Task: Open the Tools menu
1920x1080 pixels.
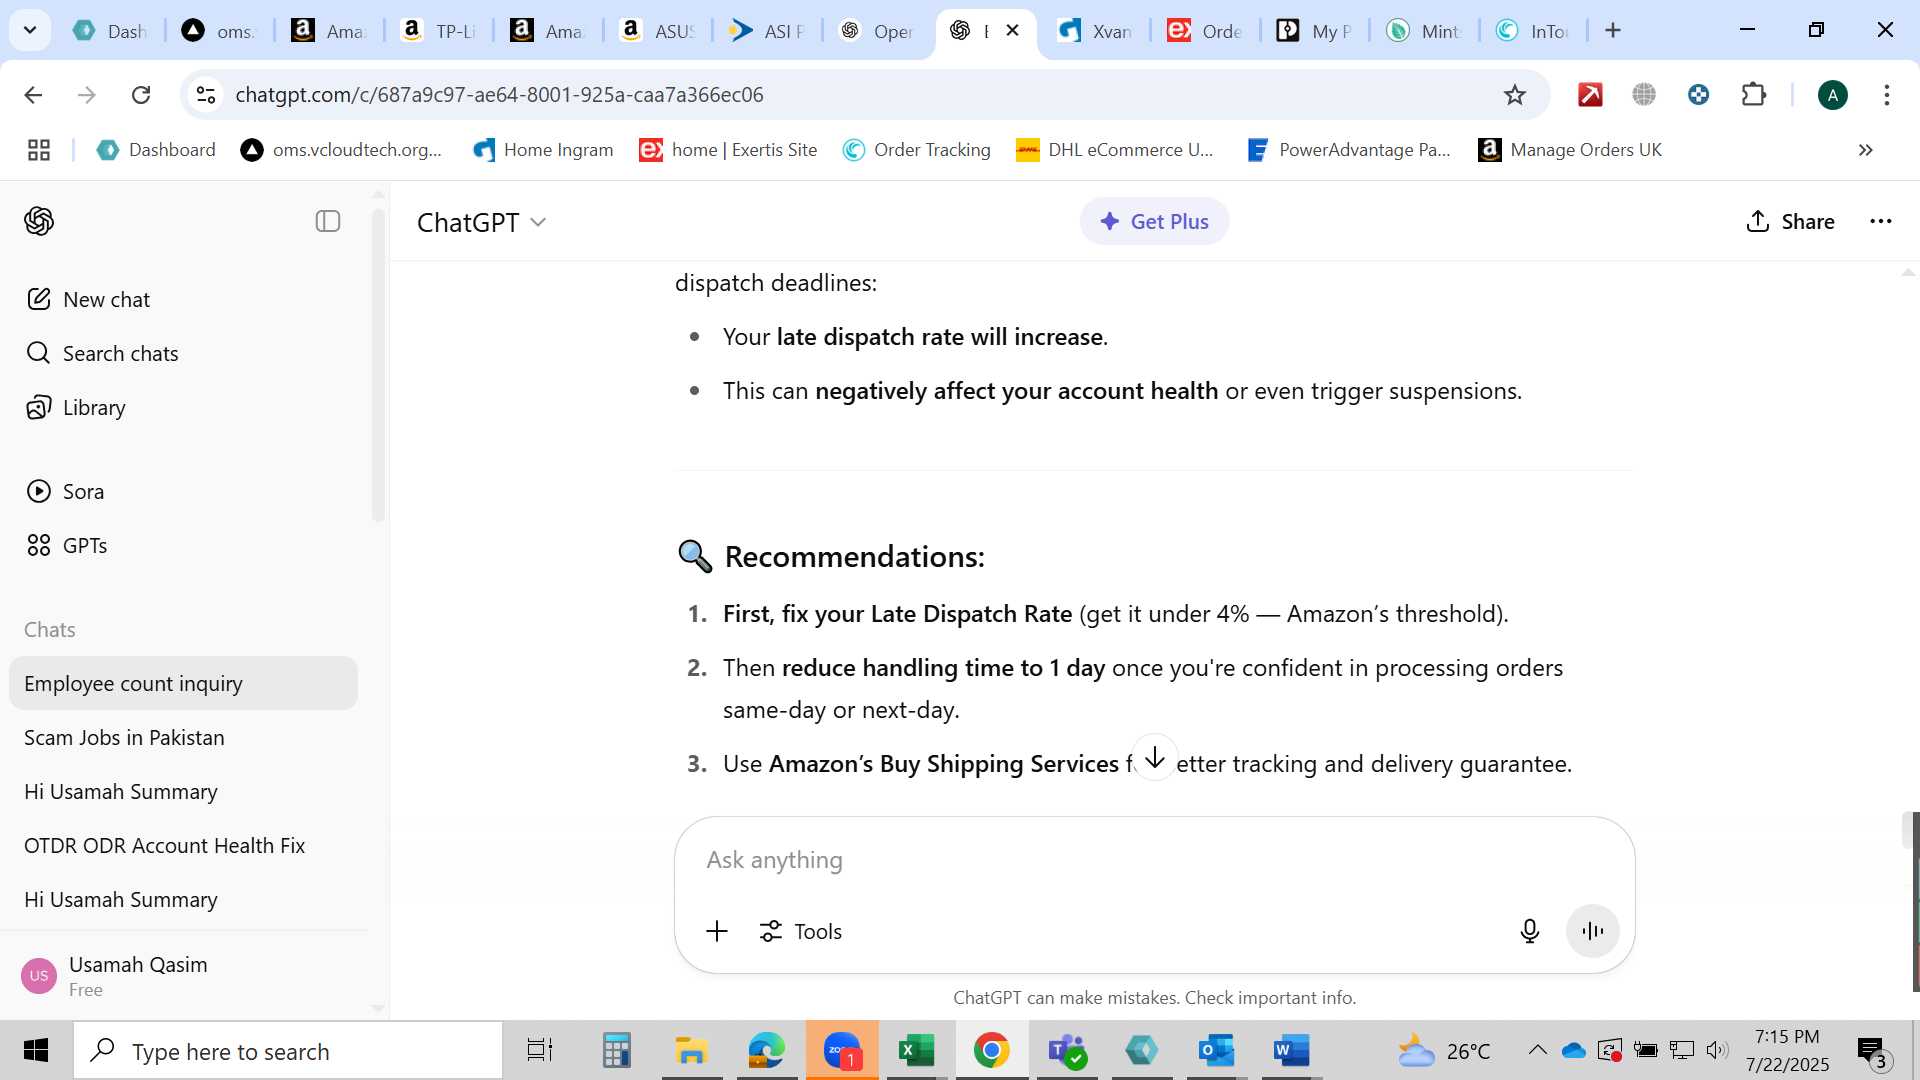Action: pos(800,931)
